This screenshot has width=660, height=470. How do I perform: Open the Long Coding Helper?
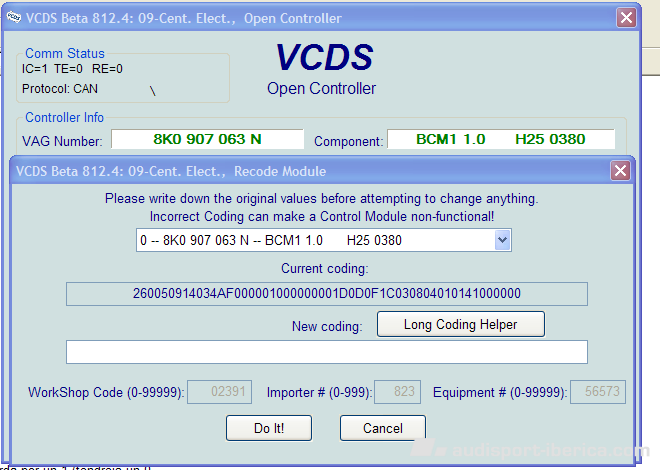pyautogui.click(x=460, y=324)
